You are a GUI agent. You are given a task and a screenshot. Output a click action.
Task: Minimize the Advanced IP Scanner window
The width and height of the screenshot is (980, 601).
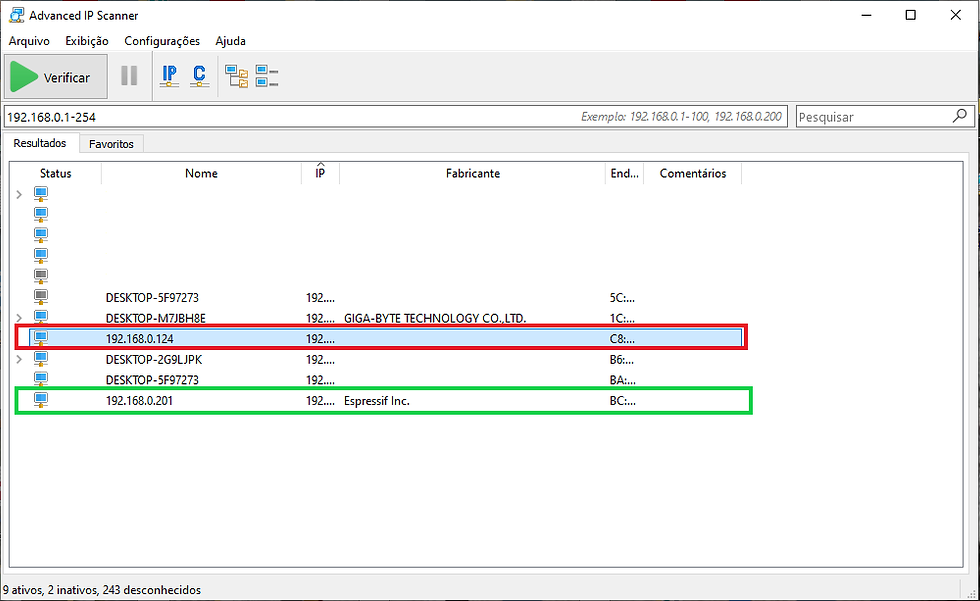(866, 15)
